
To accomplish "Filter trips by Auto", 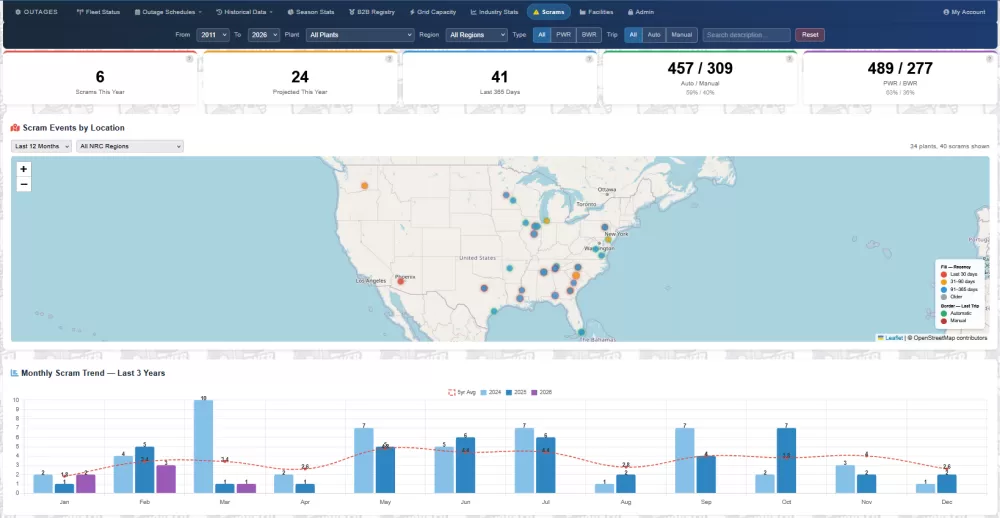I will 654,35.
